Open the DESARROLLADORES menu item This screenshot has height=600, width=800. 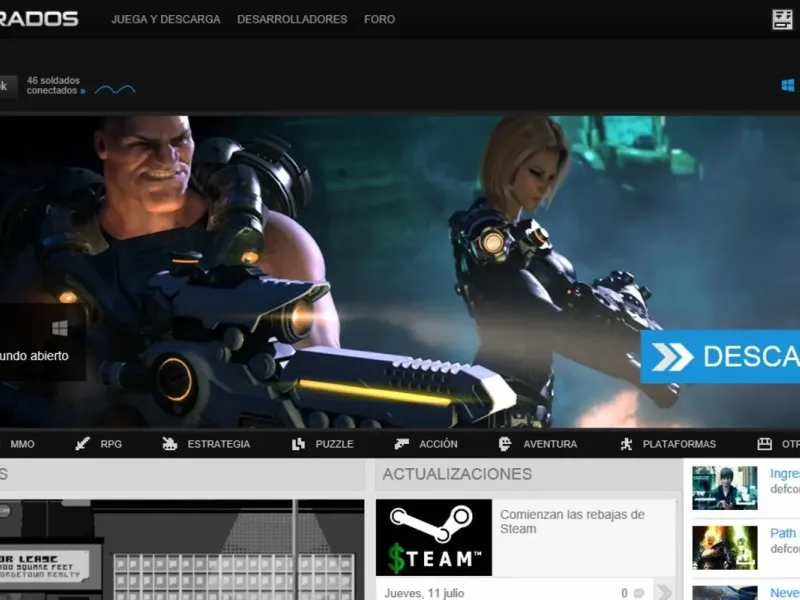[x=292, y=19]
